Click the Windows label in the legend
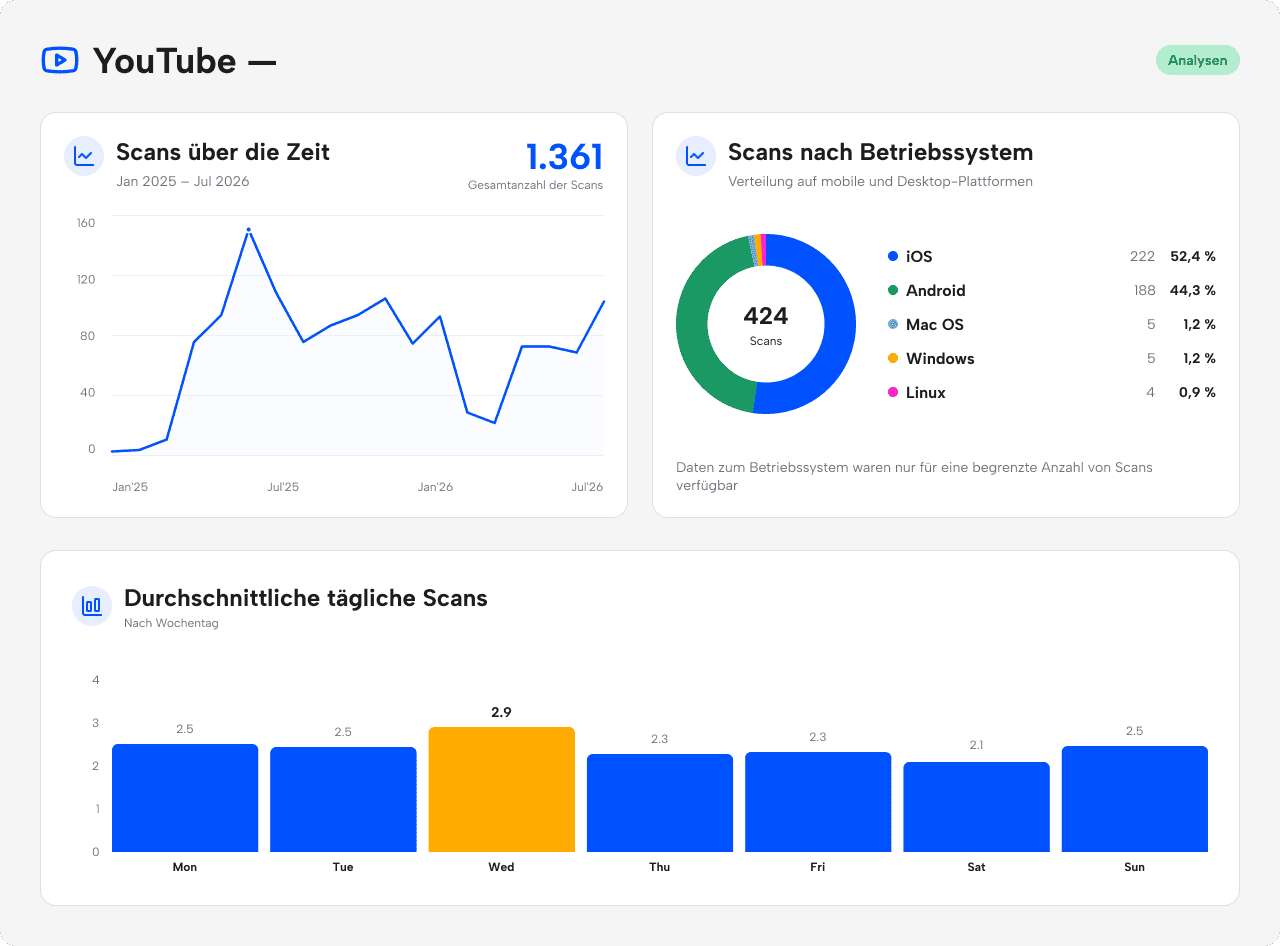Screen dimensions: 1280x946 [x=940, y=359]
